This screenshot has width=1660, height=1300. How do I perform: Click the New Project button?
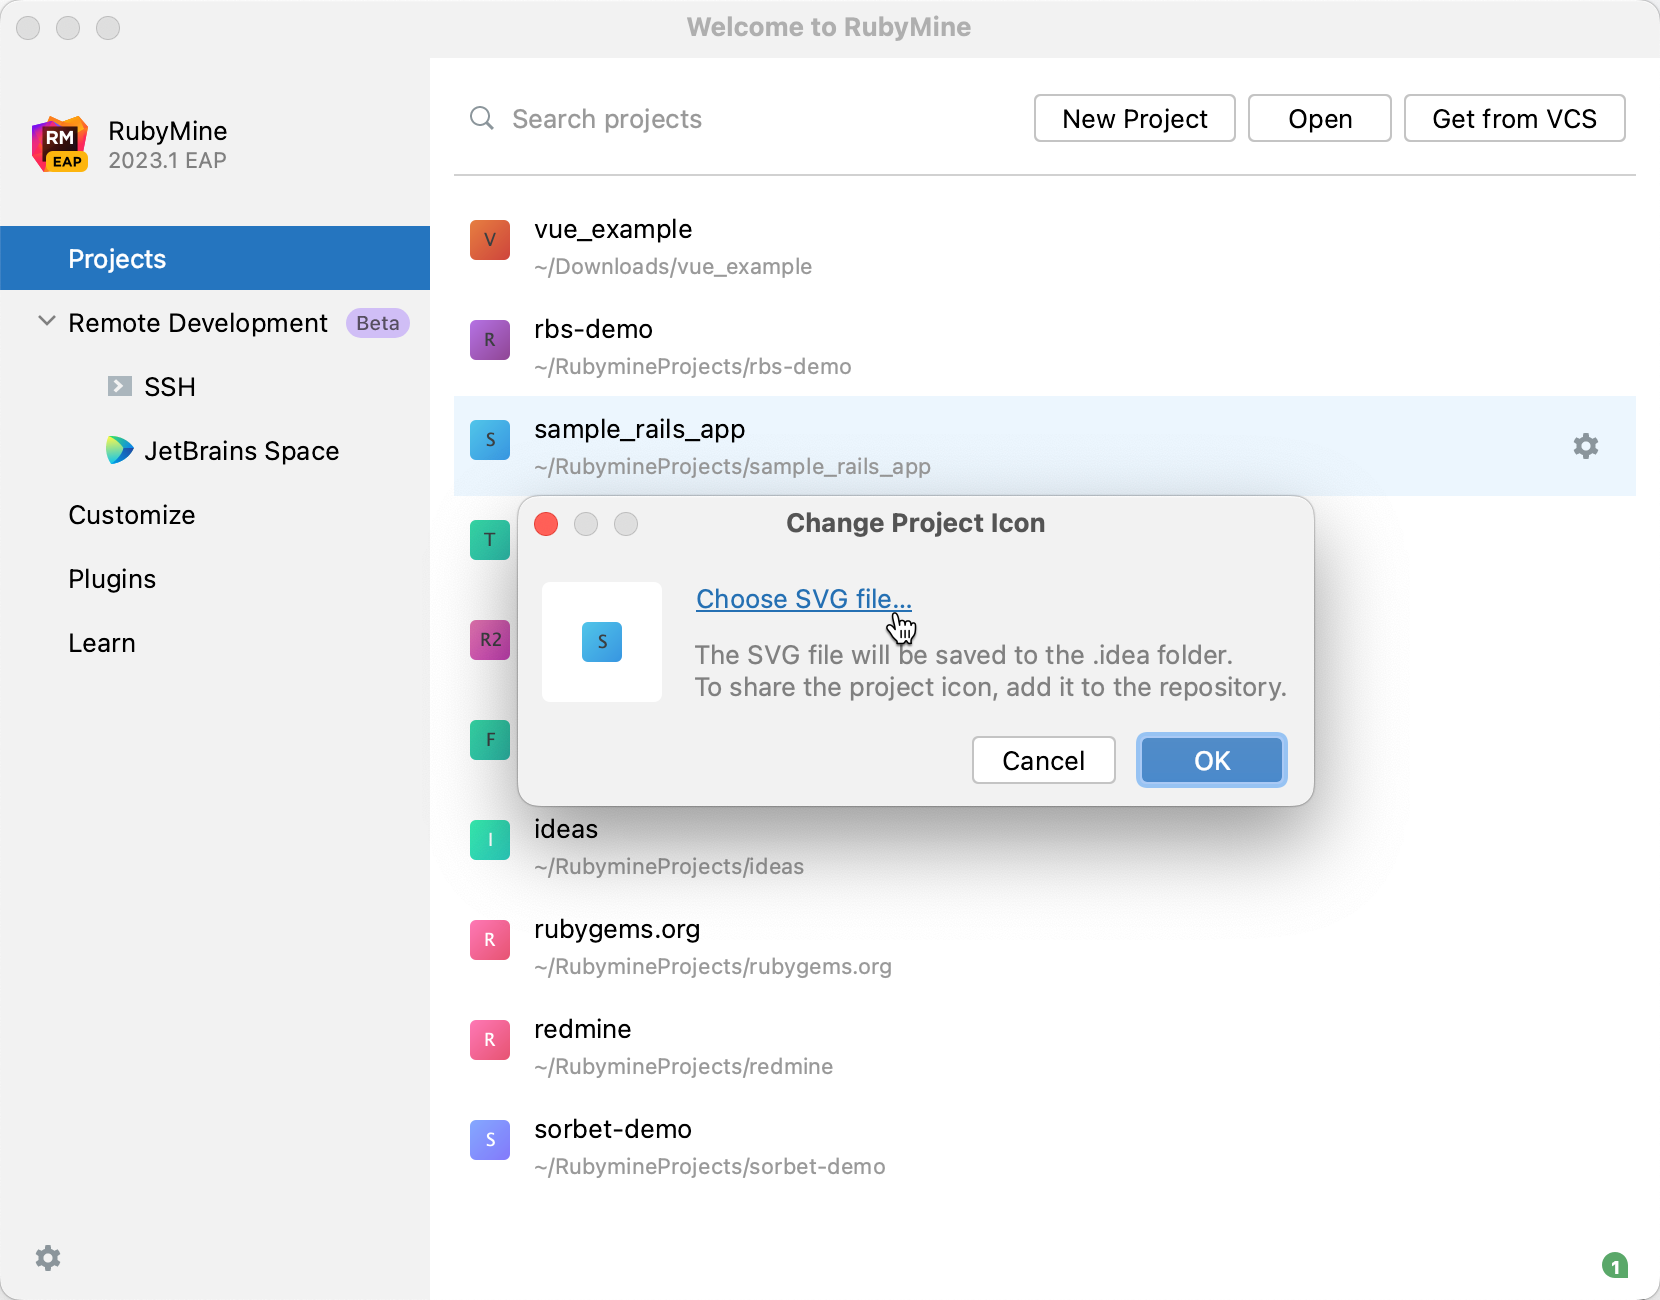point(1134,119)
